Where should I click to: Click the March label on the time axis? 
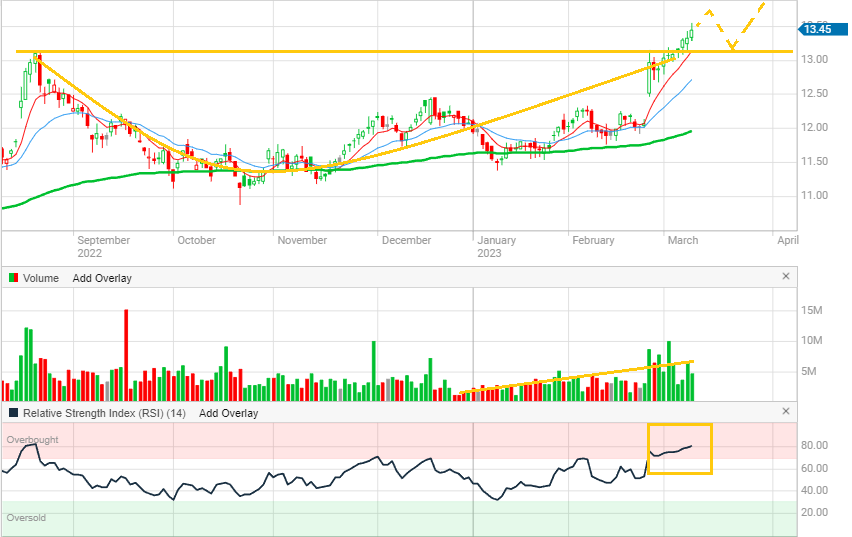click(x=683, y=240)
